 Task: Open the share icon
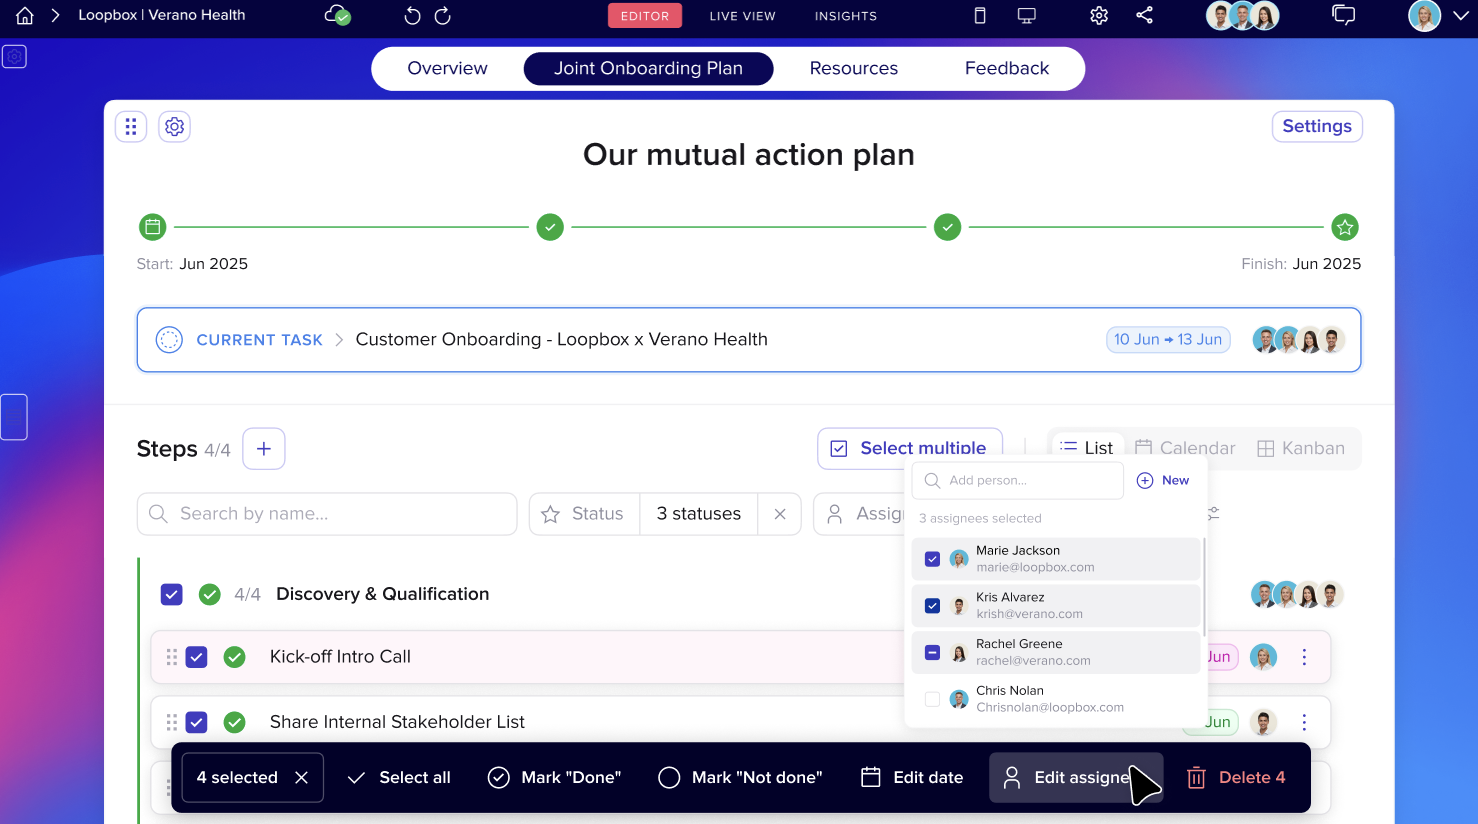(1145, 15)
